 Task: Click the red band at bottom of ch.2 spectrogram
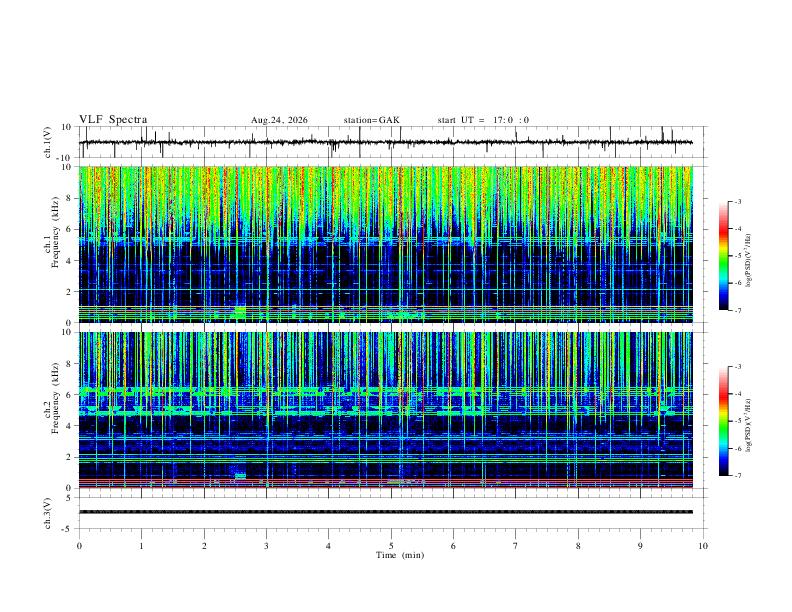coord(386,483)
